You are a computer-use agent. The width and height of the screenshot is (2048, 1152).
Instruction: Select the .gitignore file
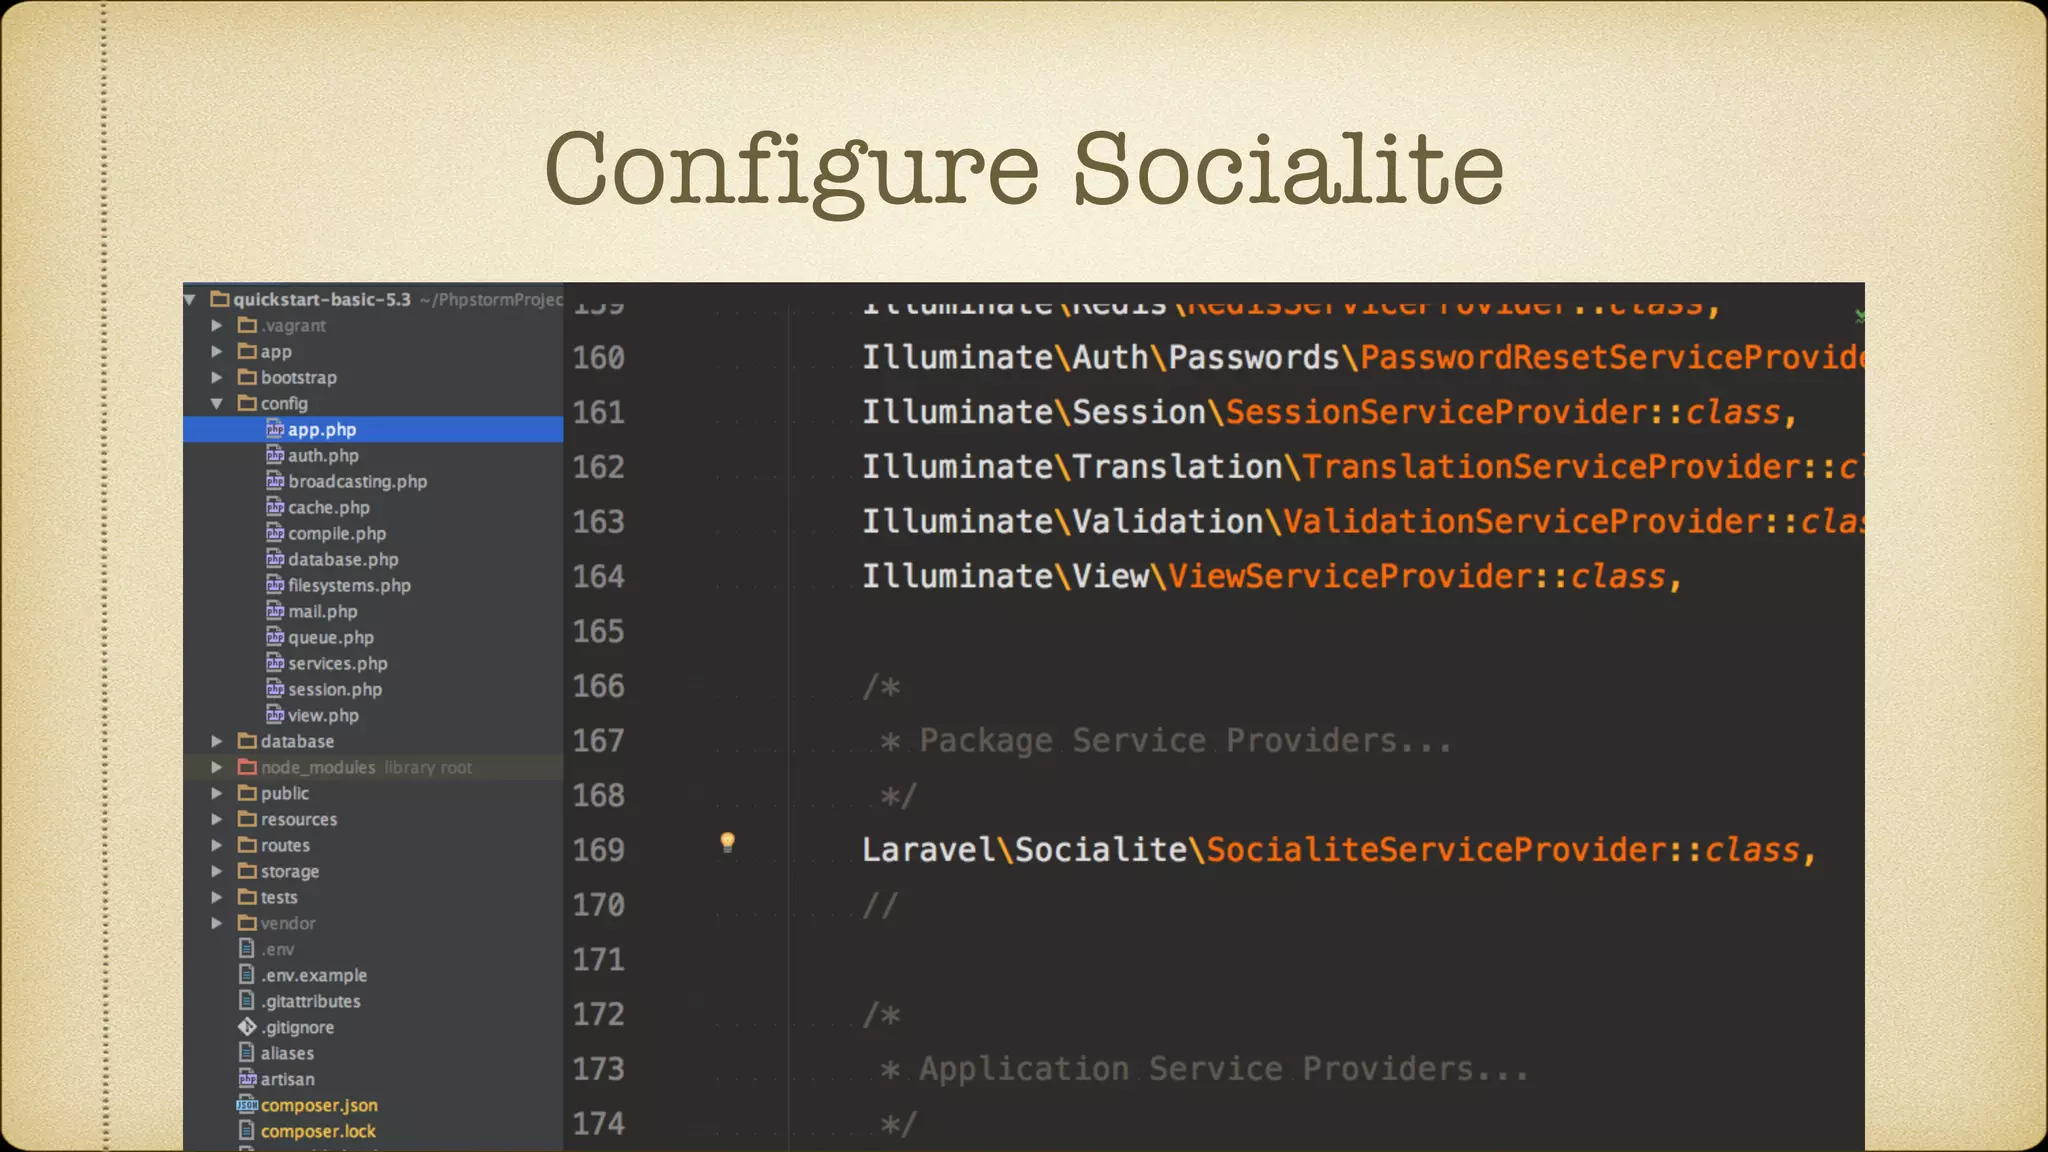tap(297, 1027)
